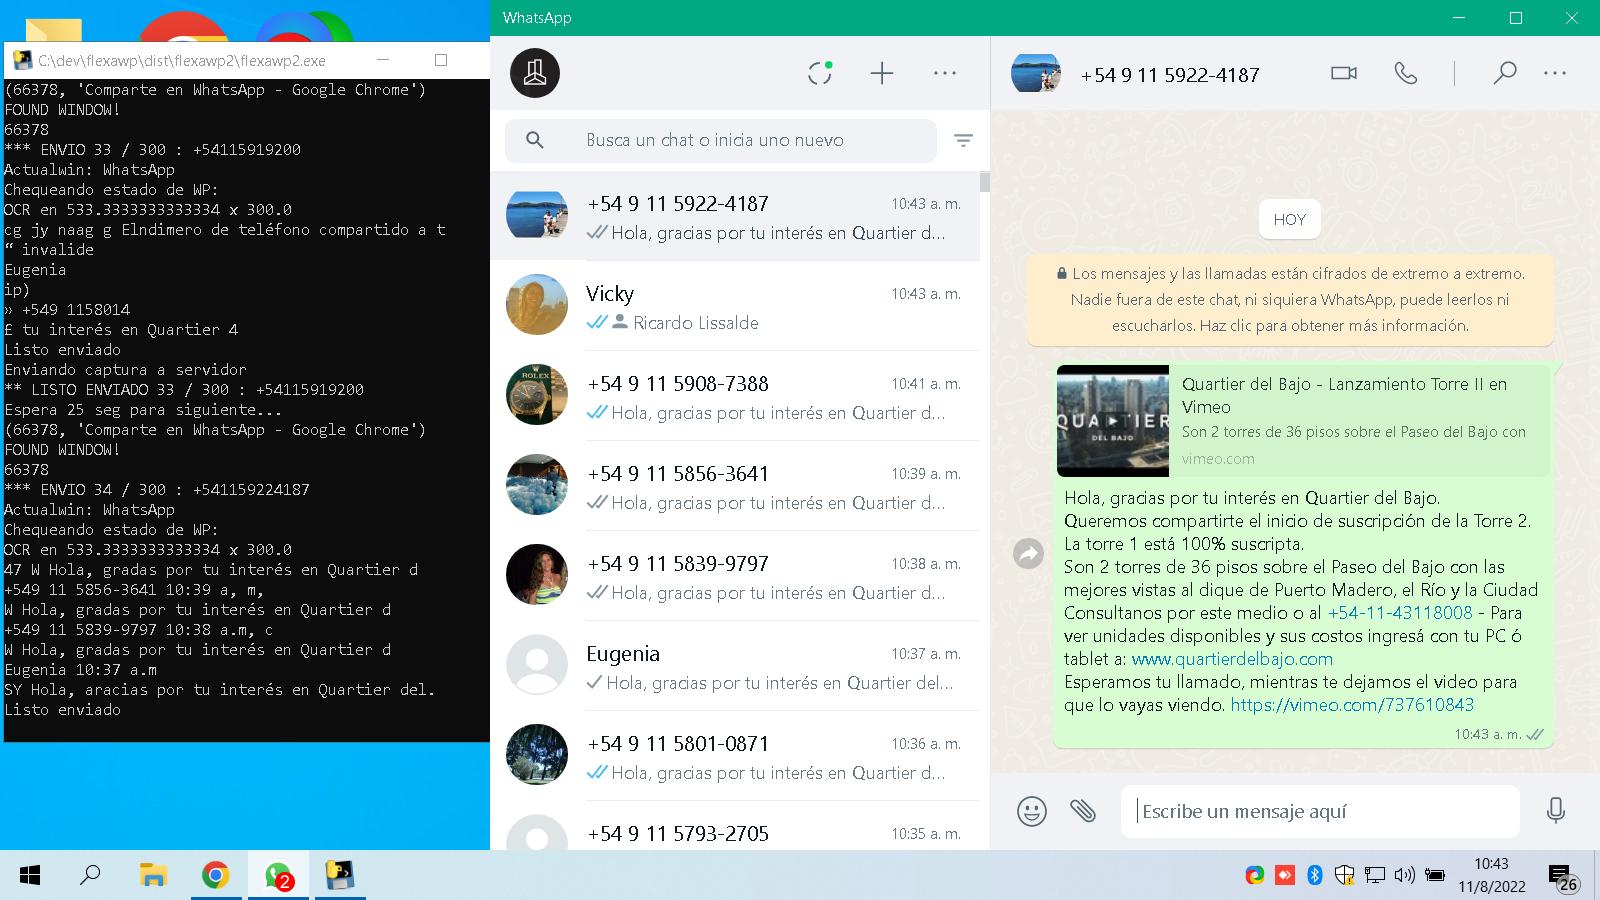Open the Vicky chat
Image resolution: width=1600 pixels, height=900 pixels.
click(735, 306)
